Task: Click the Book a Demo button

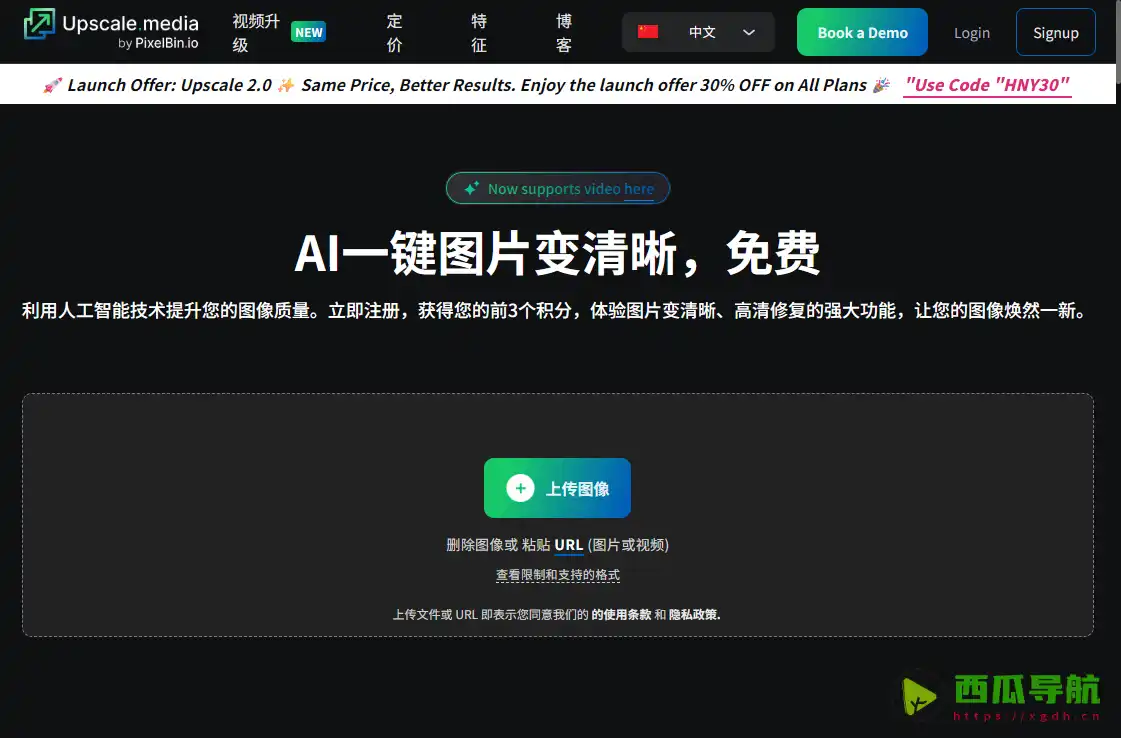Action: tap(862, 31)
